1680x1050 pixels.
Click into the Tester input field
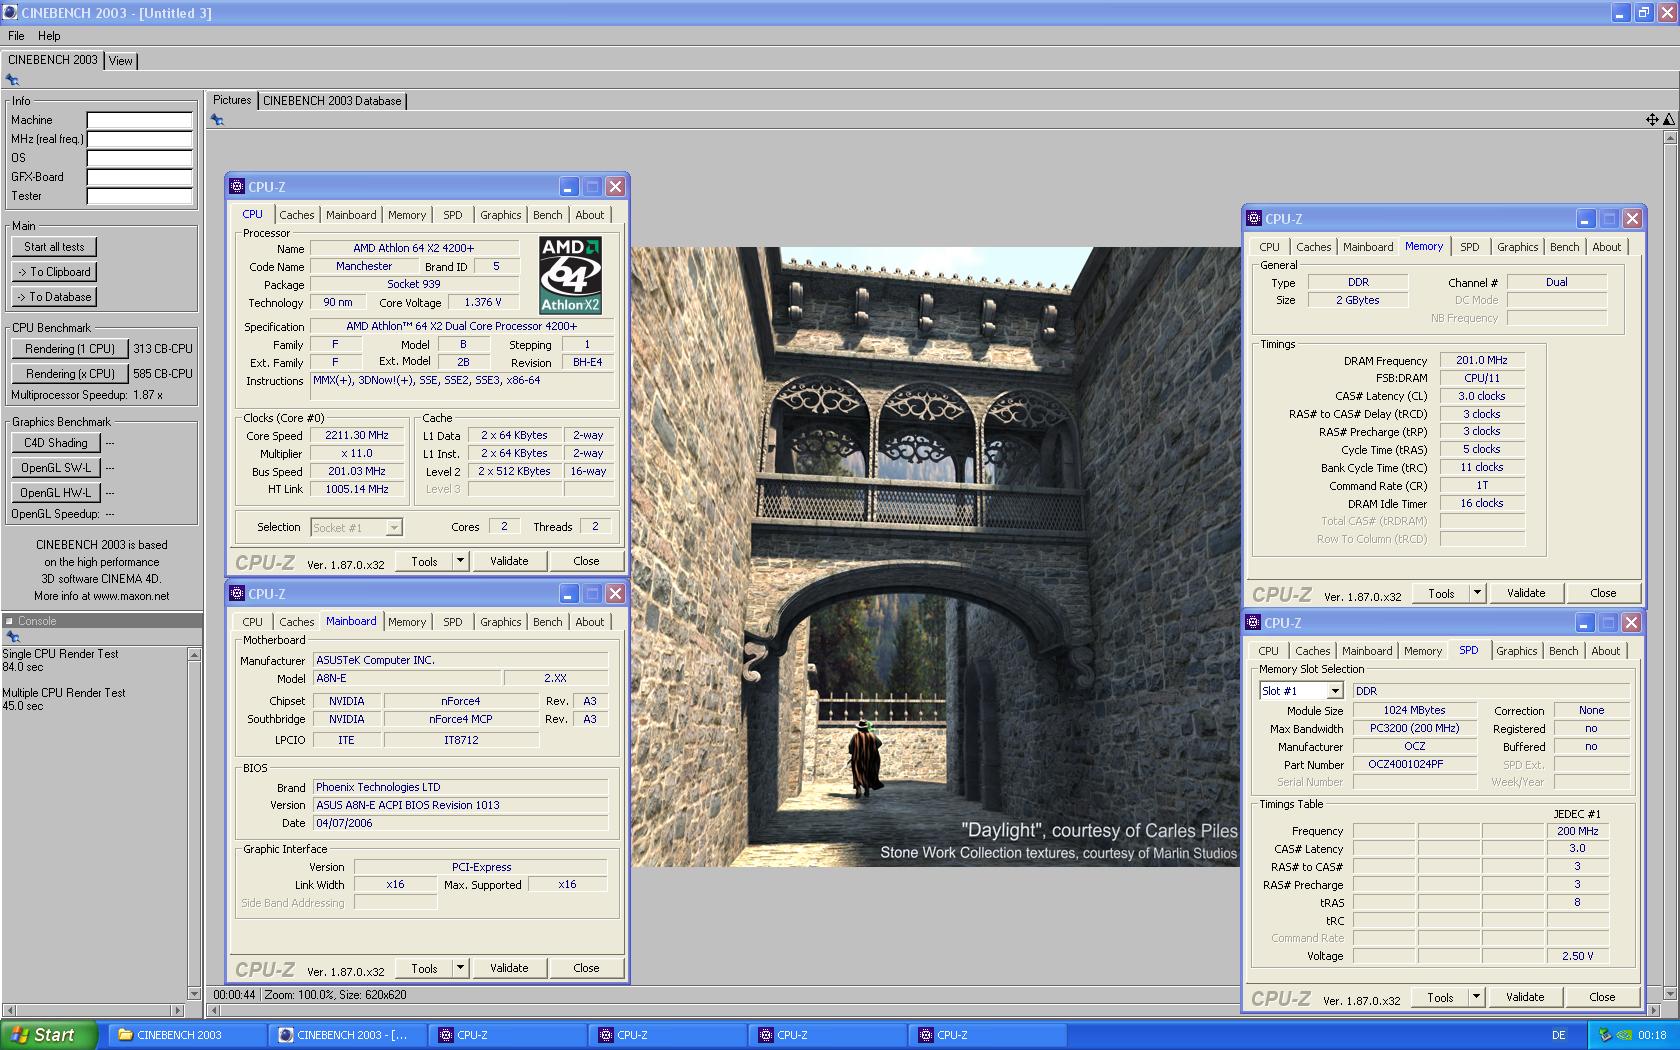point(139,196)
